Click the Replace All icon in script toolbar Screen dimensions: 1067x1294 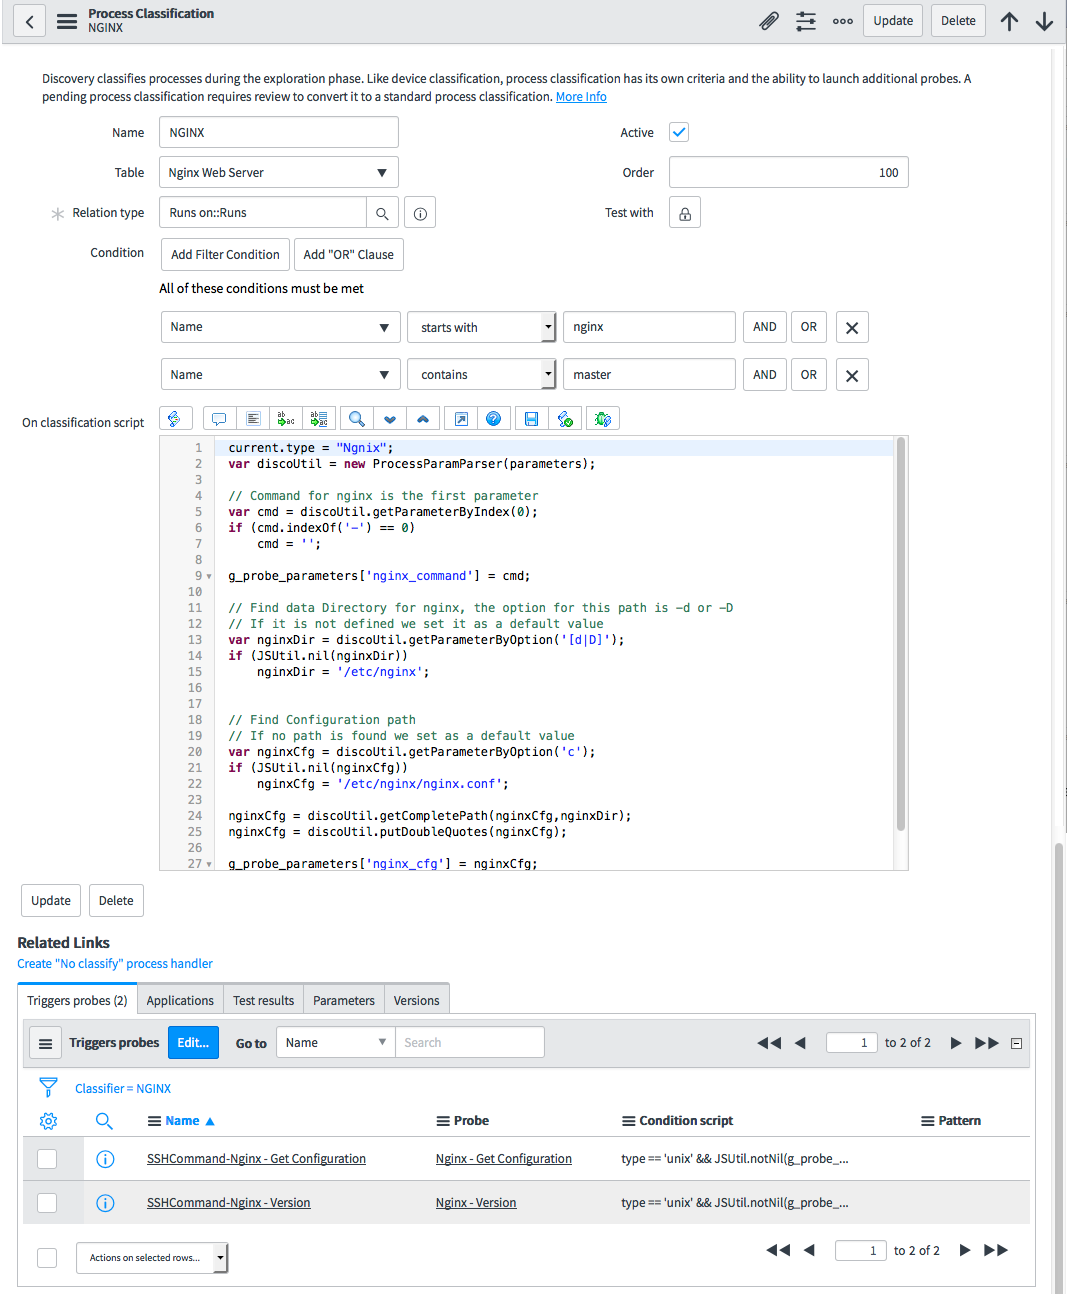319,419
